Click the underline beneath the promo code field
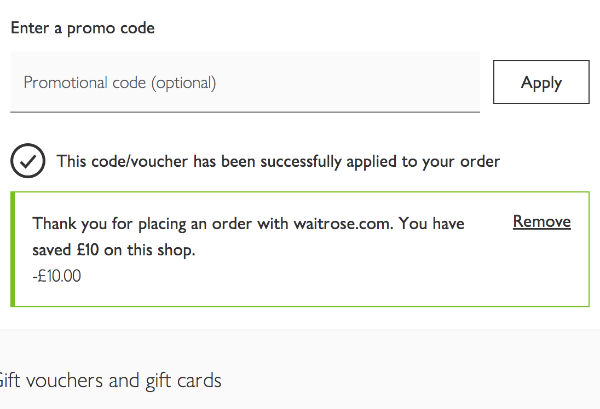Viewport: 600px width, 409px height. point(245,112)
